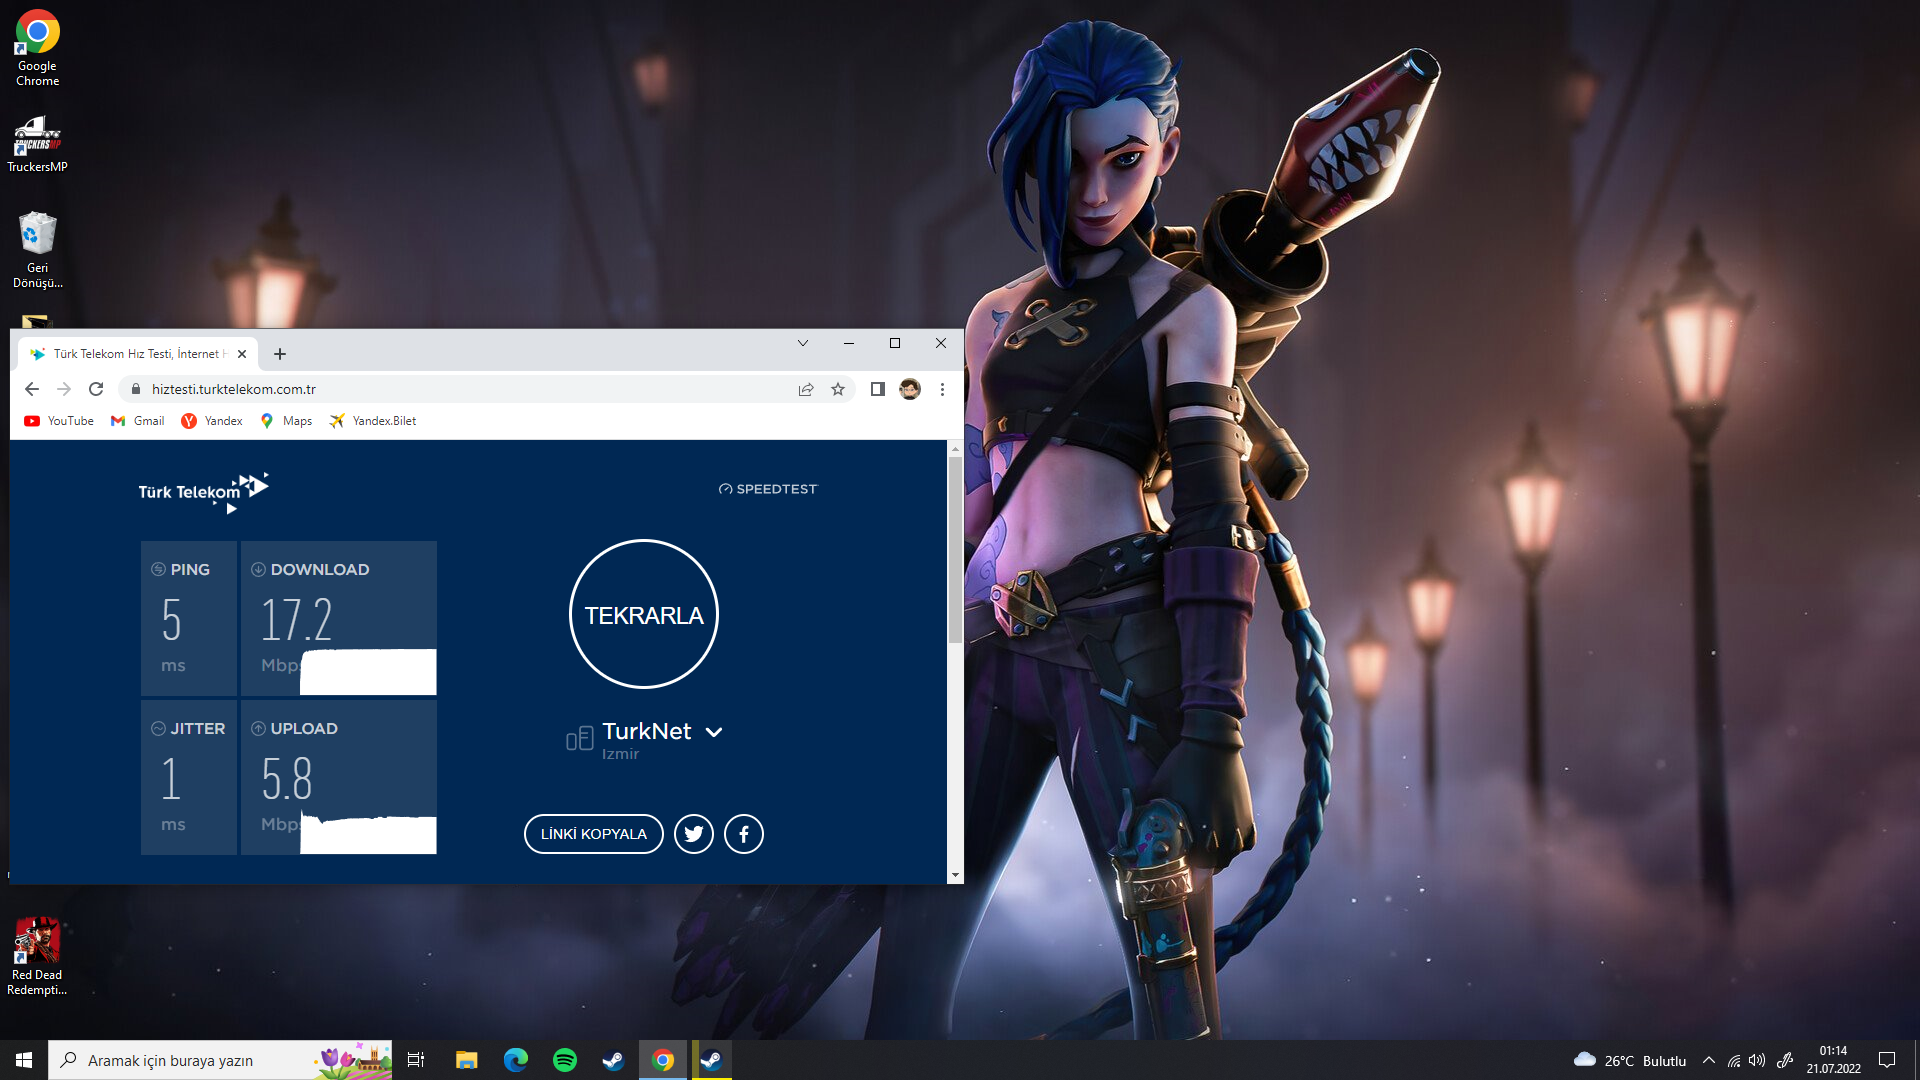This screenshot has height=1080, width=1920.
Task: Show hidden system tray icons
Action: [1709, 1060]
